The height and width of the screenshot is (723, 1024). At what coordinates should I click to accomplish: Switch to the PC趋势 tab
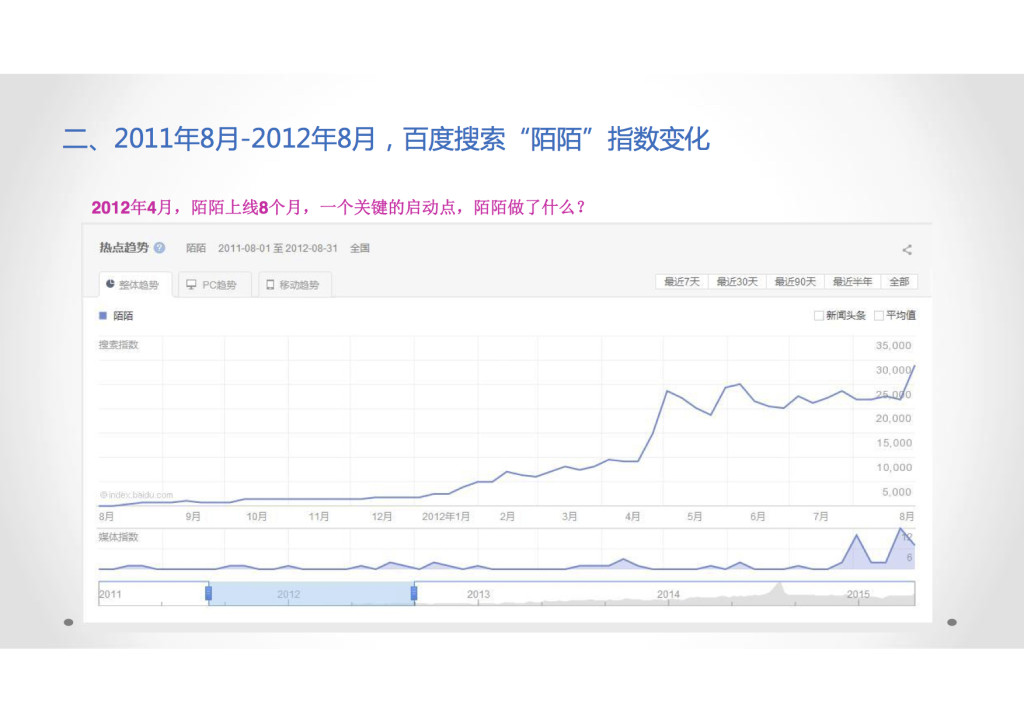click(214, 285)
